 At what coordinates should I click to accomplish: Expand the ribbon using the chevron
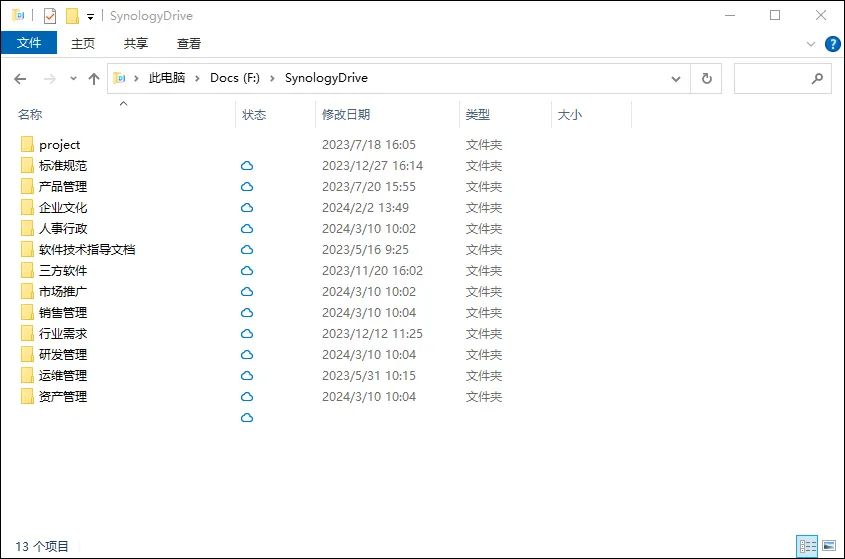811,44
